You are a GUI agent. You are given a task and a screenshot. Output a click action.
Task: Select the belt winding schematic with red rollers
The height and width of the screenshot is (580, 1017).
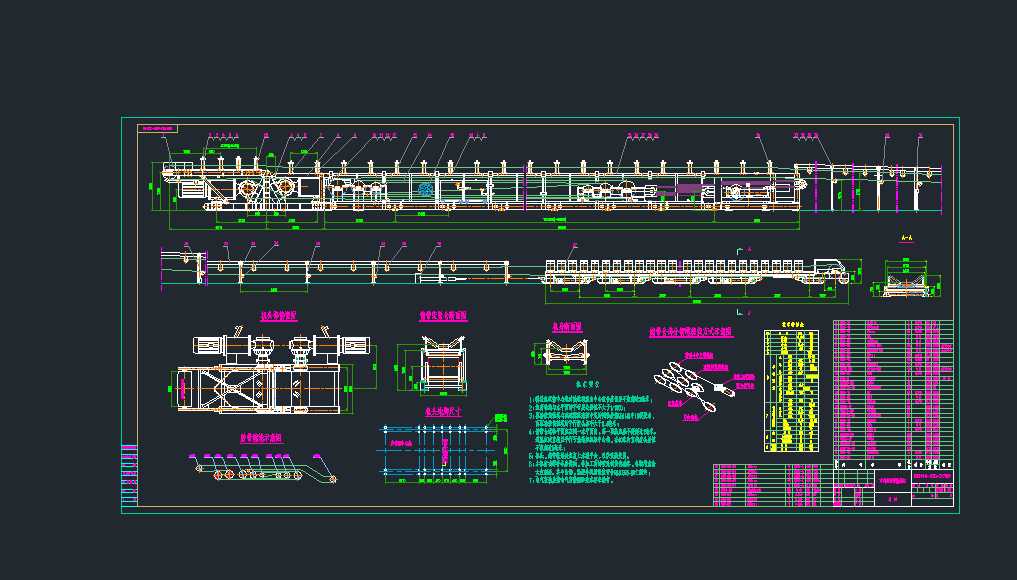point(263,467)
